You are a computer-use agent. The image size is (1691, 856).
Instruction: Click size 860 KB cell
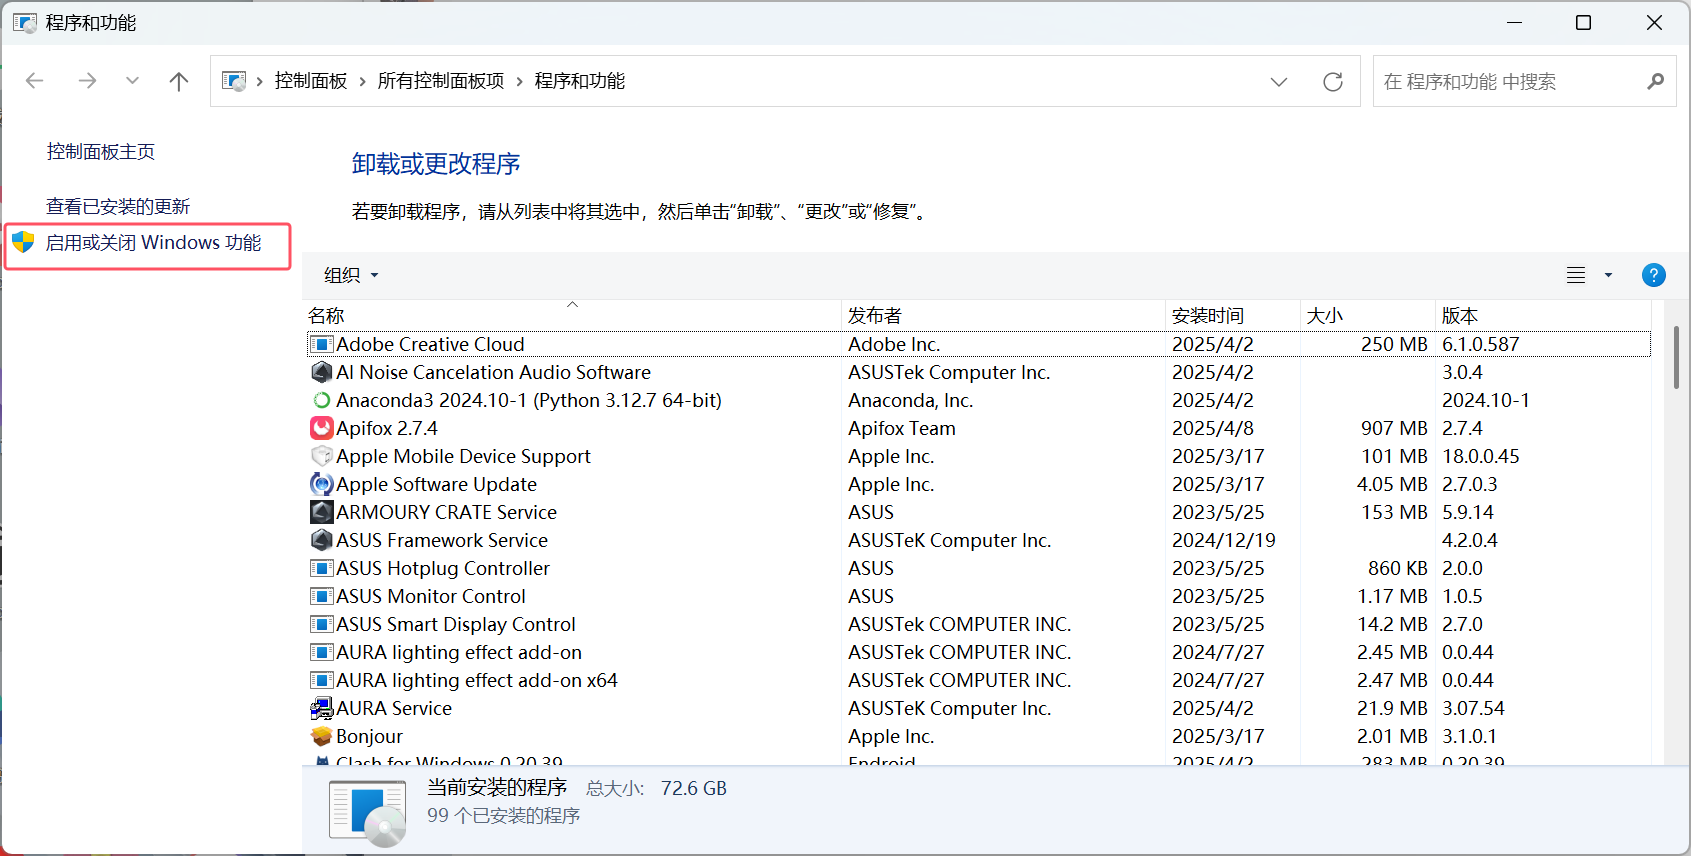(1398, 568)
